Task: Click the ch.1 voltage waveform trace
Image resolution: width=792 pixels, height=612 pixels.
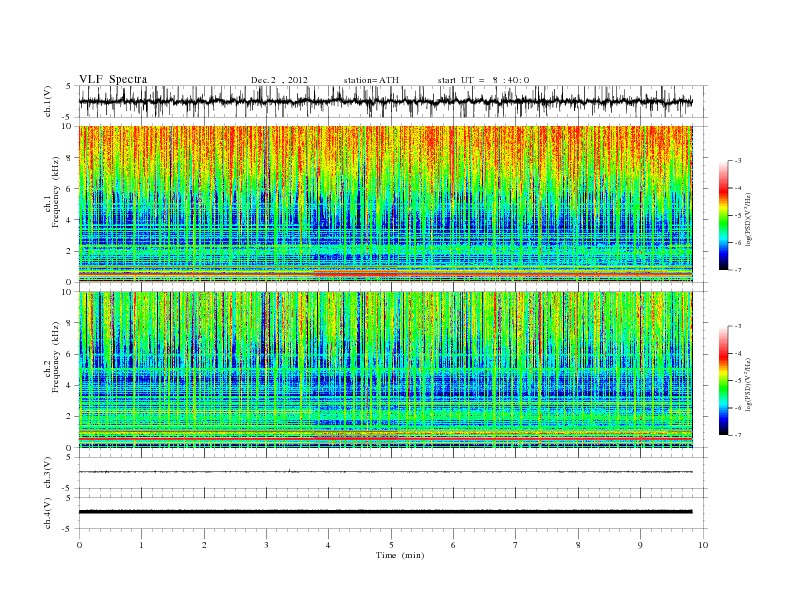Action: [385, 101]
